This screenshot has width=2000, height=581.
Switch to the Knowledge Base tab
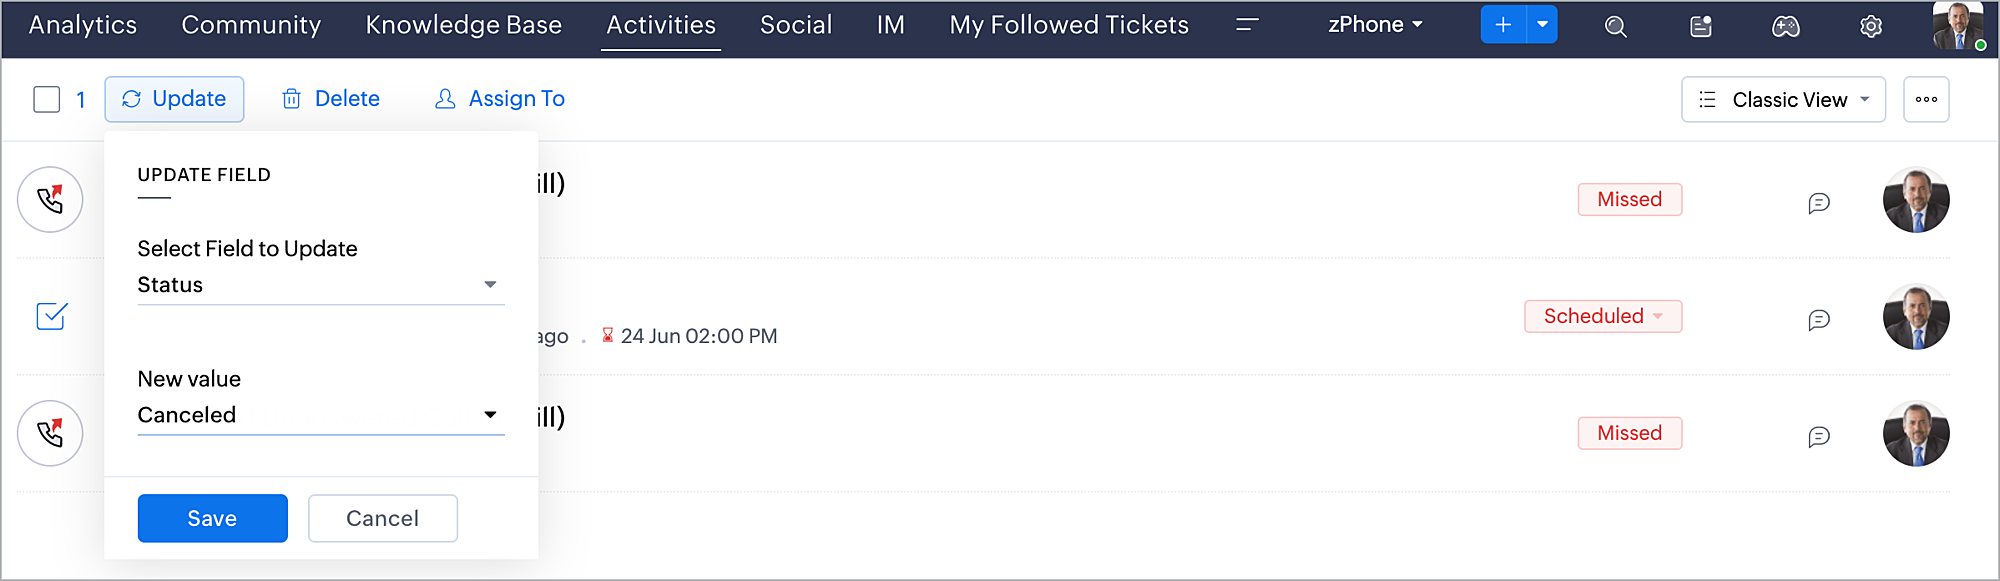click(463, 25)
